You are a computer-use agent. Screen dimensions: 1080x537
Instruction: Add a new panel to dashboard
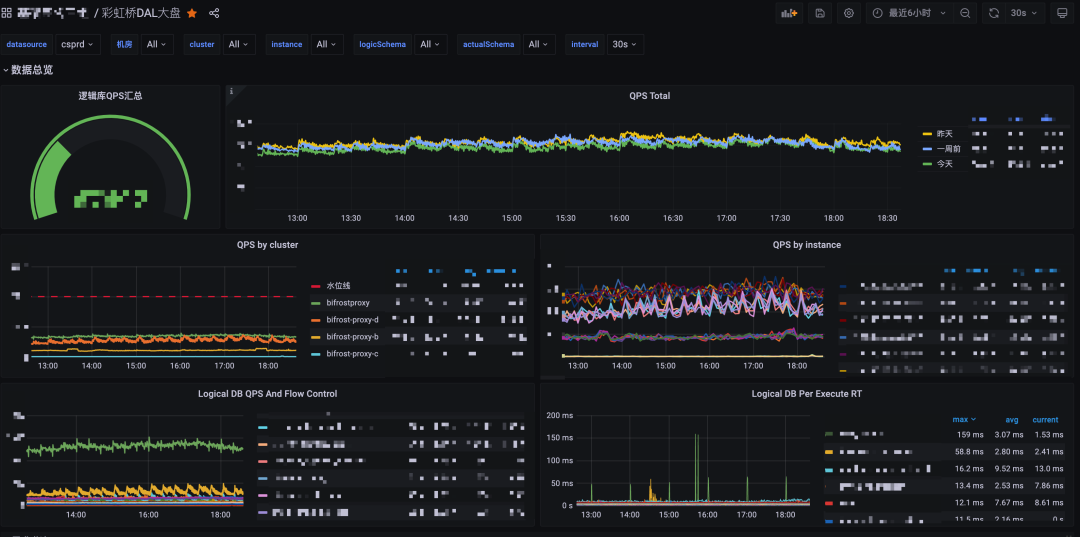[x=789, y=13]
